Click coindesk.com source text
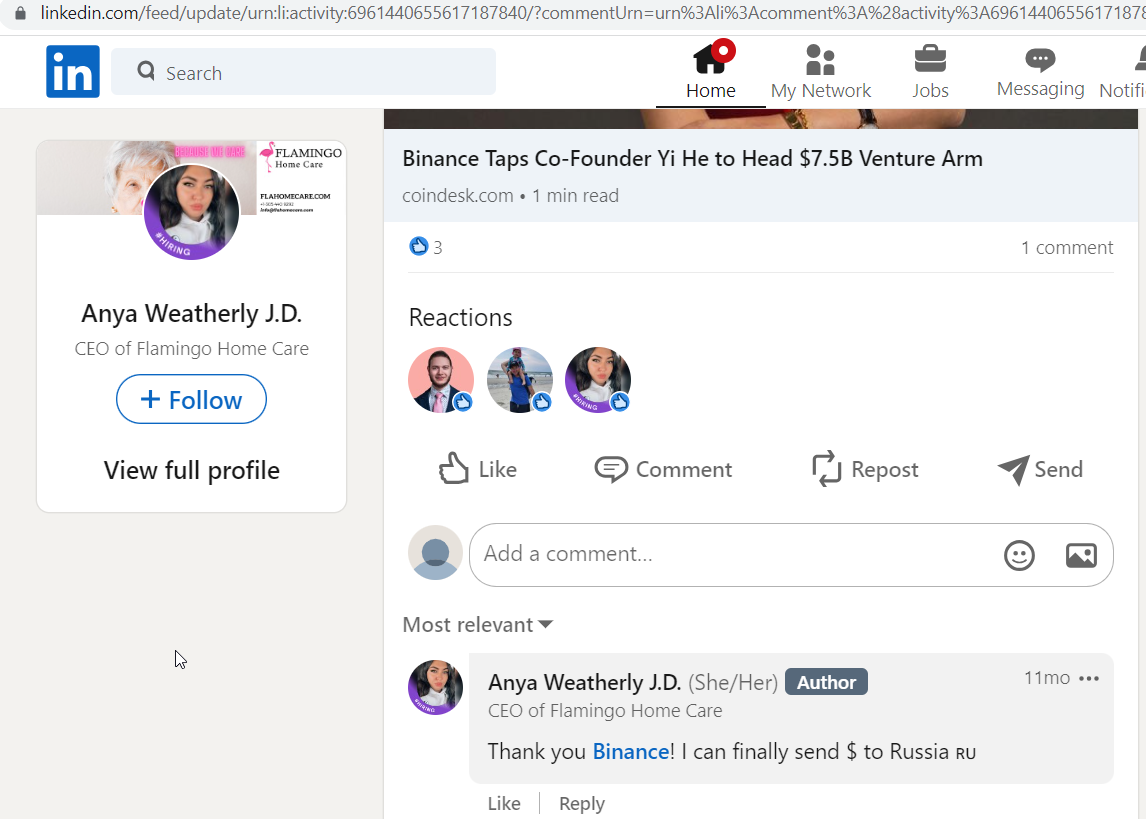This screenshot has width=1146, height=819. 458,196
